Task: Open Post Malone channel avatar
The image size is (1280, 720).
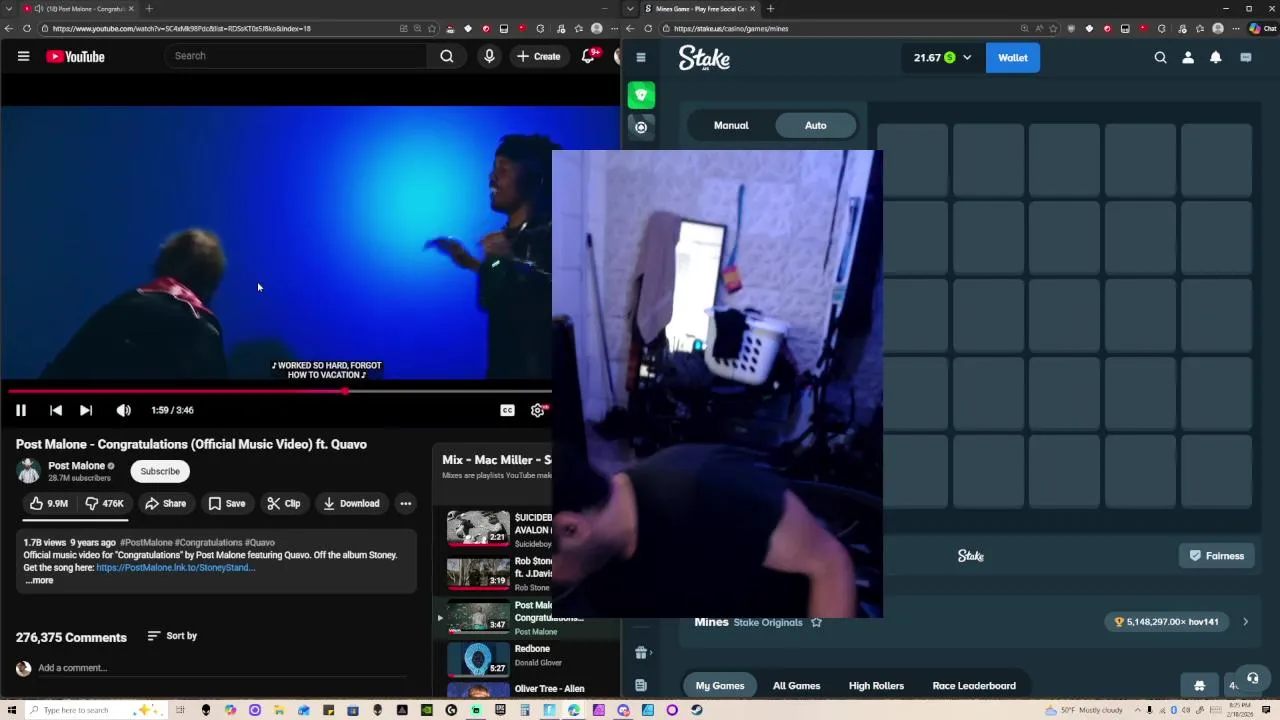Action: (28, 471)
